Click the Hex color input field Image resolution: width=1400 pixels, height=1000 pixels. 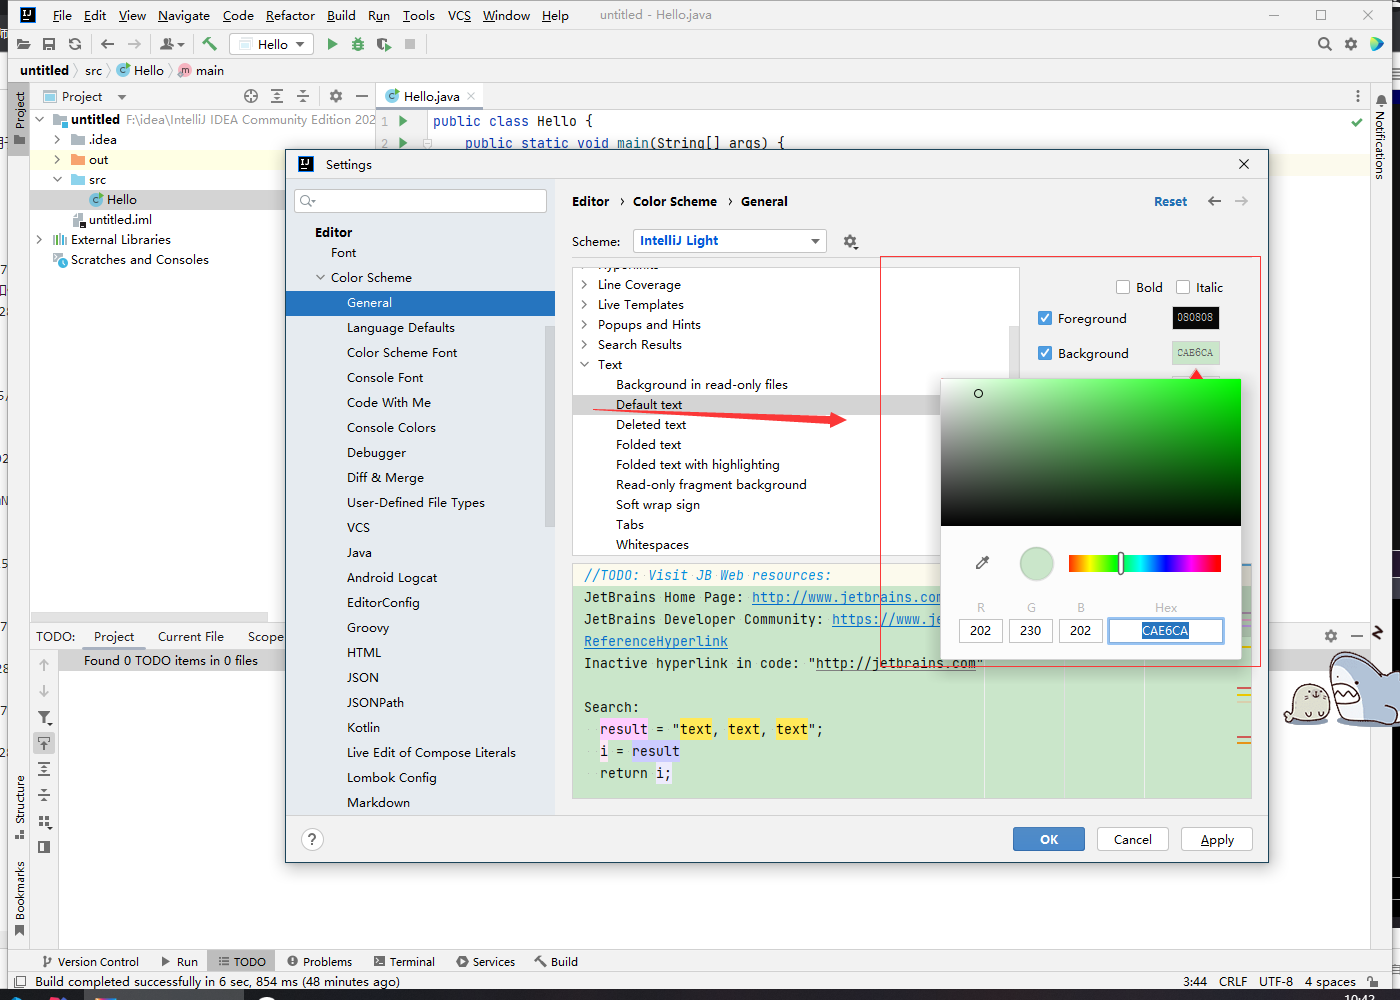coord(1165,630)
